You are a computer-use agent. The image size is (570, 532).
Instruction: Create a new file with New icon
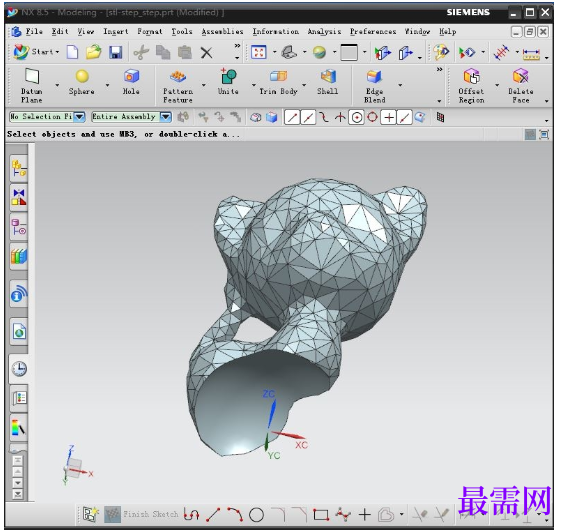point(73,52)
